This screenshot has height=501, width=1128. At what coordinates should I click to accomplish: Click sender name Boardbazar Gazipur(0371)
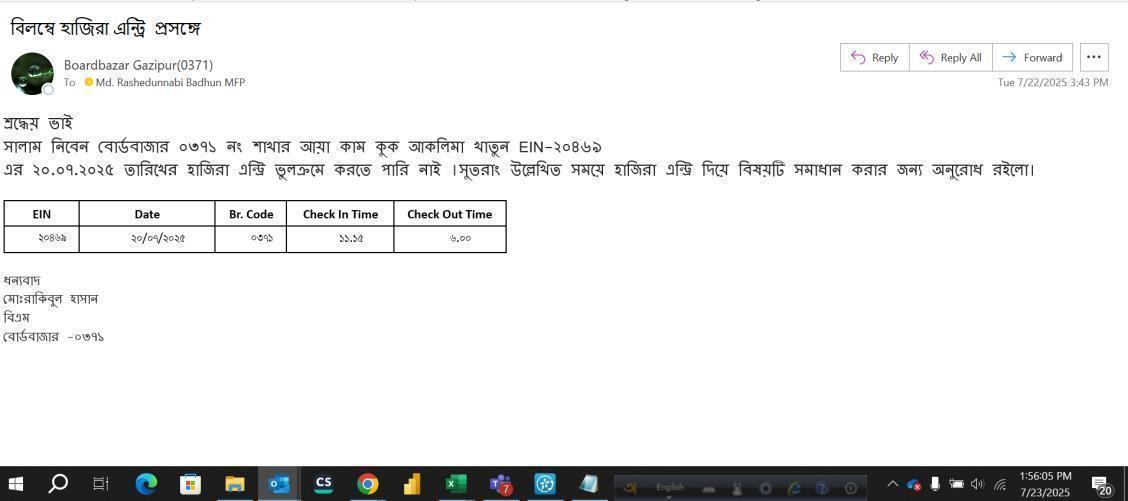[x=138, y=65]
